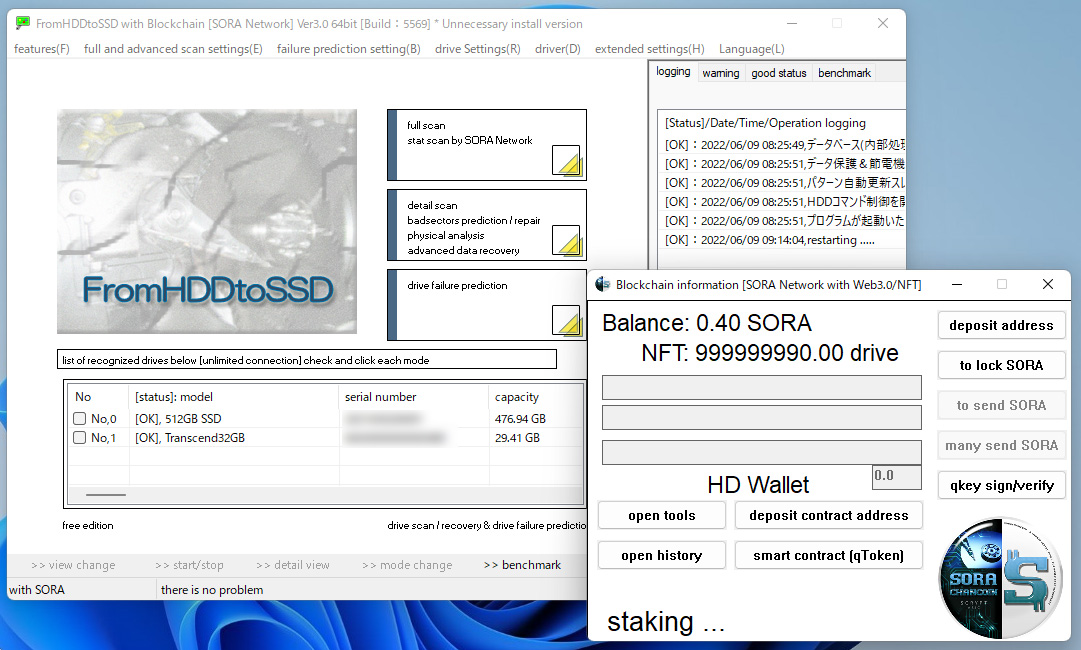Click the to lock SORA button
Screen dimensions: 1081x650
[x=1001, y=365]
